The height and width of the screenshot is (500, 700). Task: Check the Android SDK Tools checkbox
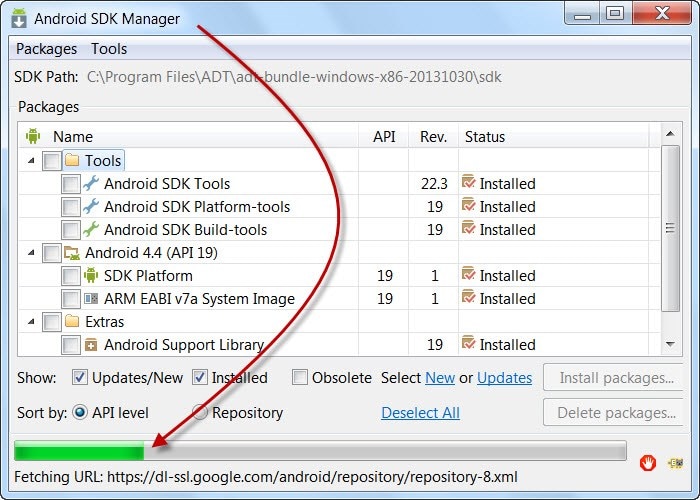(x=71, y=184)
